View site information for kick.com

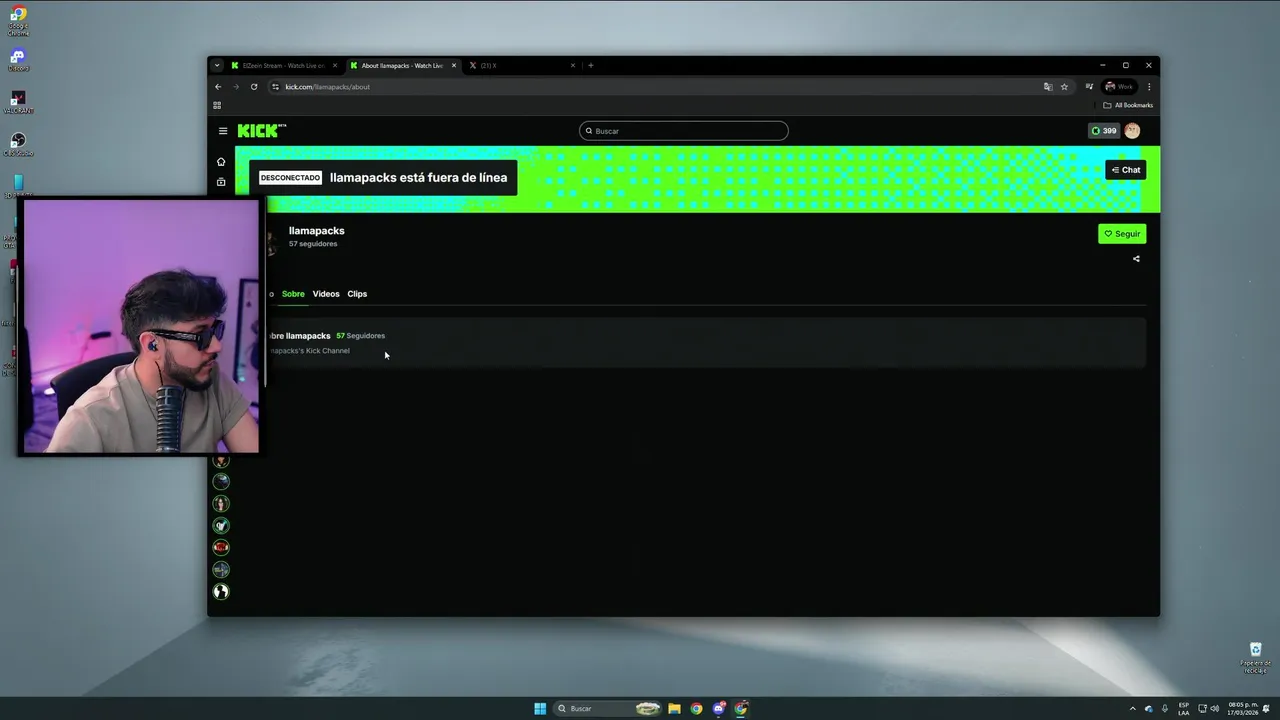point(275,87)
